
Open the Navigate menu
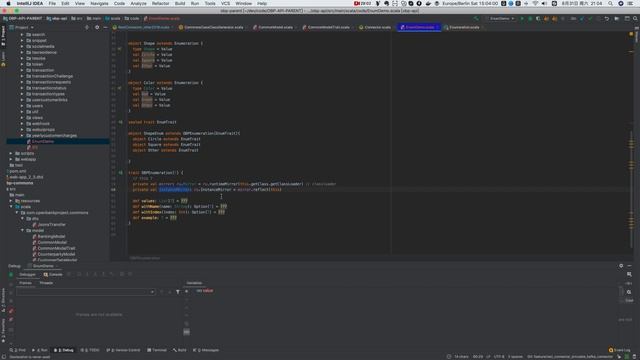(x=99, y=3)
